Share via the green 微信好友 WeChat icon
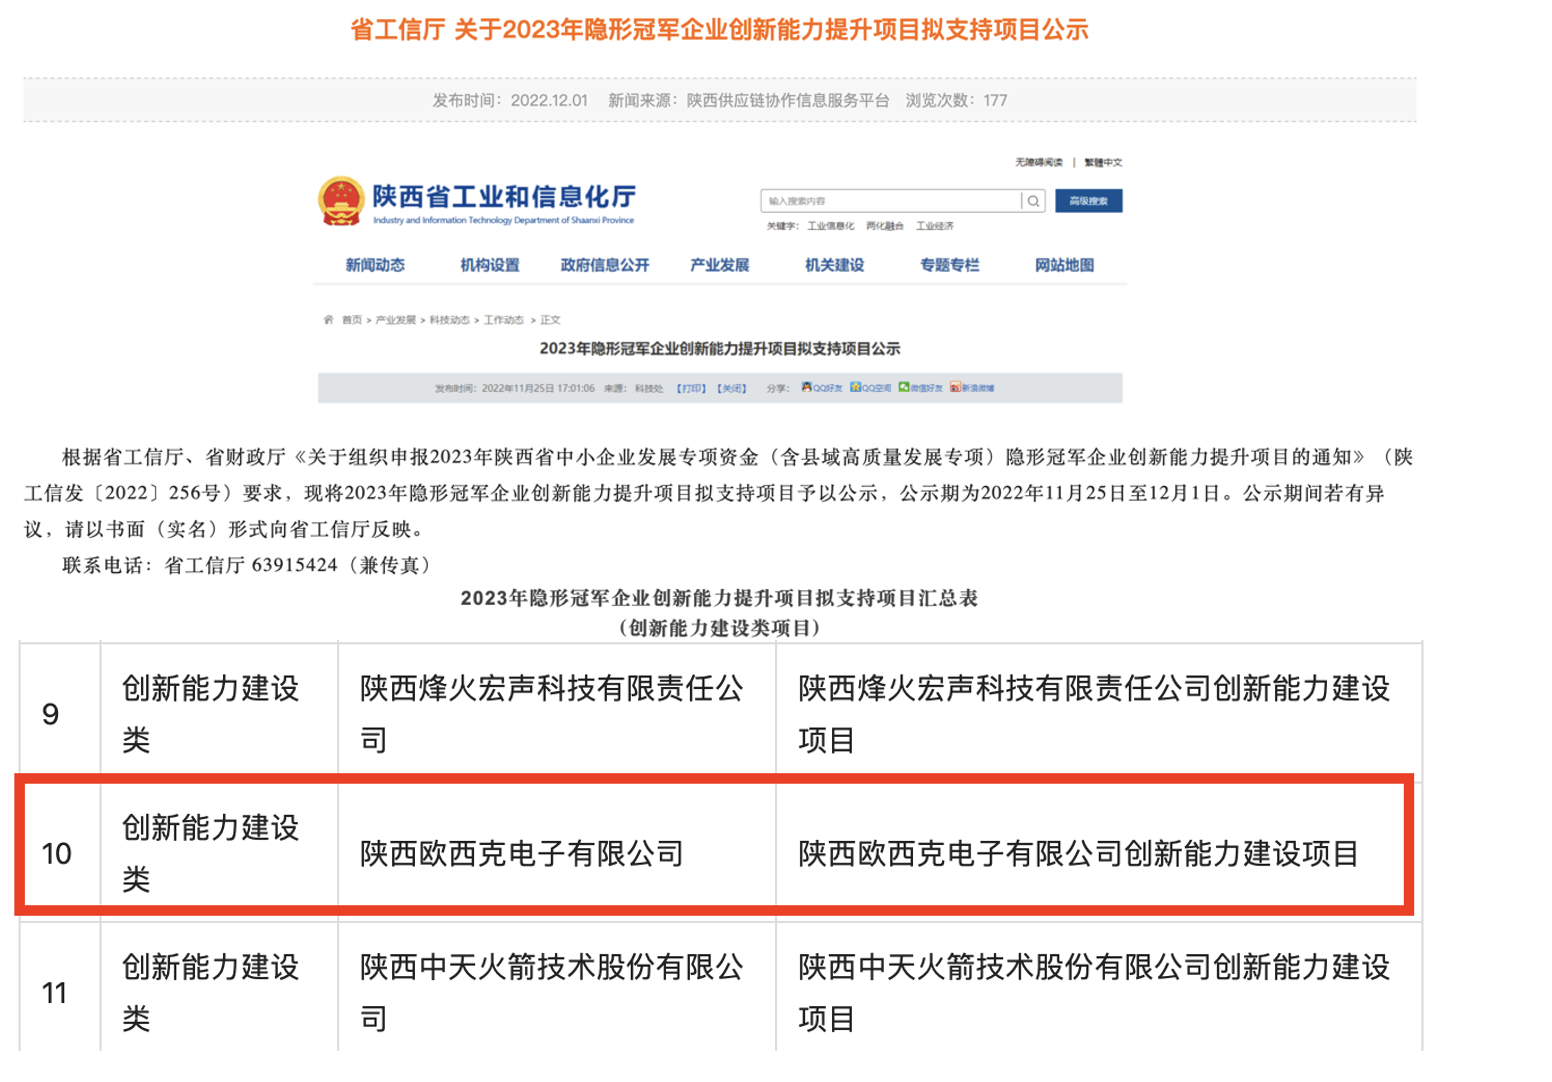This screenshot has width=1552, height=1082. [x=903, y=386]
